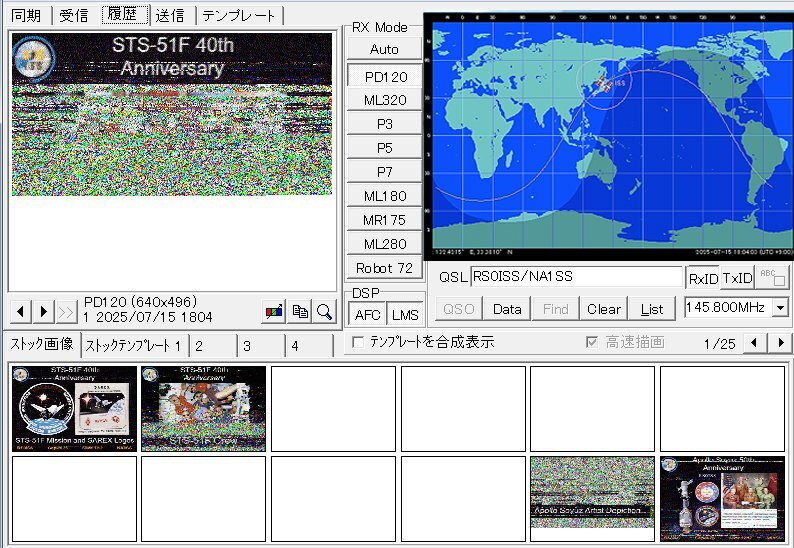Enable テンプレートを合成表示 checkbox
The width and height of the screenshot is (794, 548).
[358, 342]
